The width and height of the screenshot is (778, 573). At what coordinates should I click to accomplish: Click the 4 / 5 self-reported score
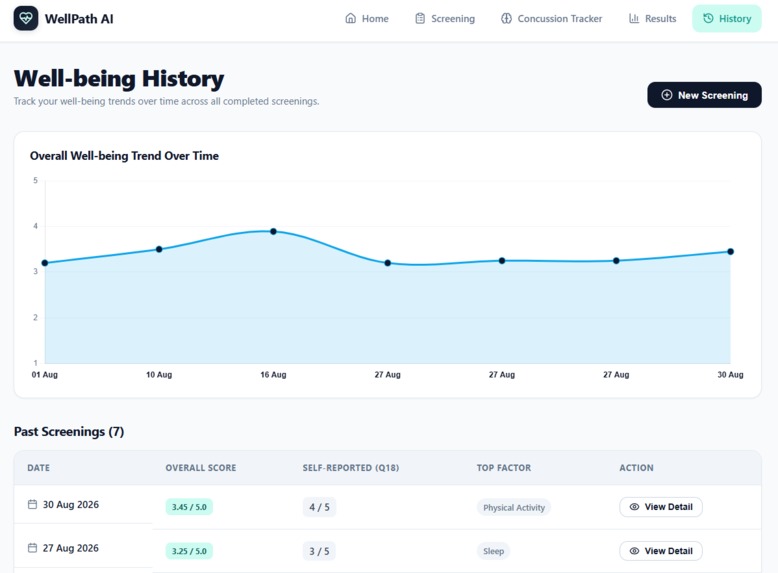tap(319, 507)
